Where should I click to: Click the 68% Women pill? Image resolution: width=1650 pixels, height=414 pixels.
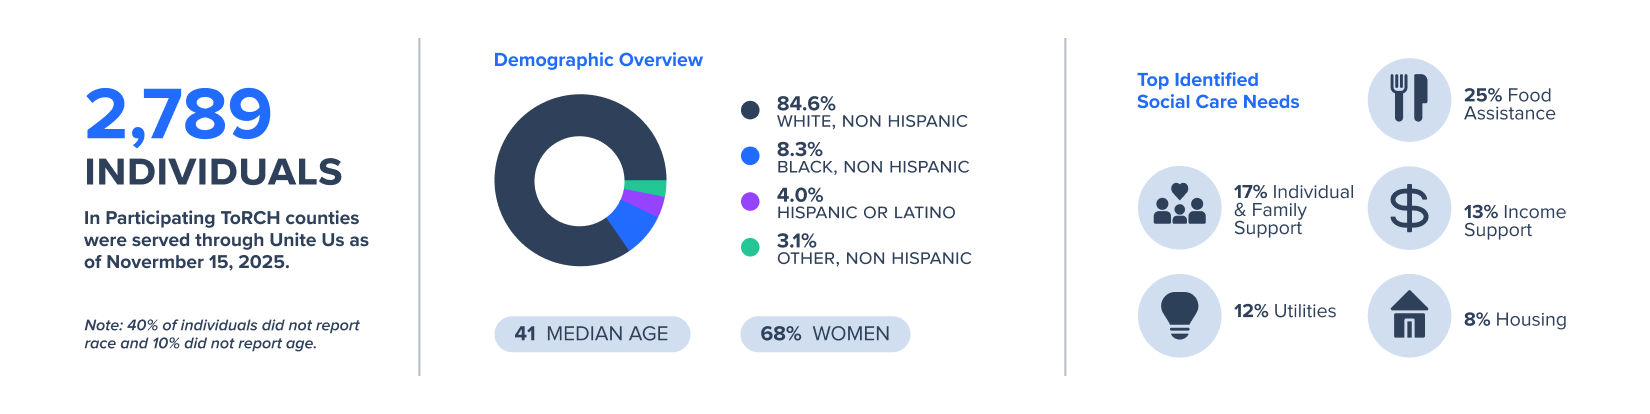(x=825, y=334)
